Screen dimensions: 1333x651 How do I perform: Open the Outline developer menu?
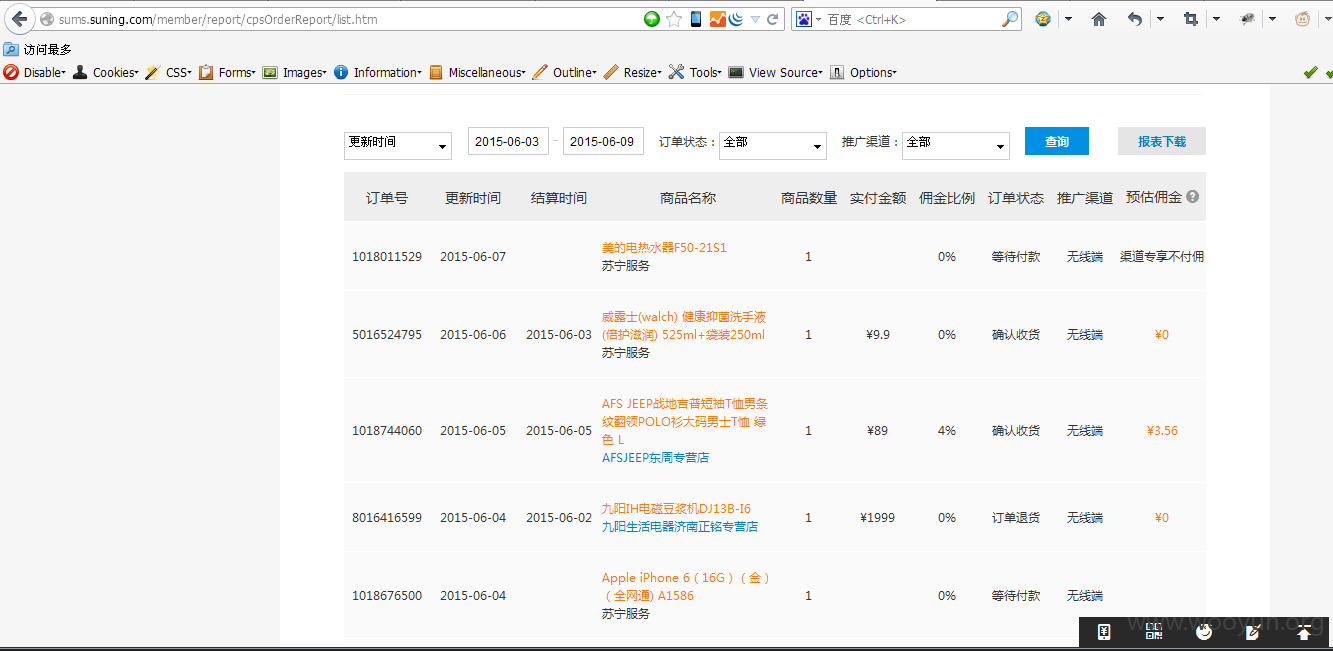point(565,72)
